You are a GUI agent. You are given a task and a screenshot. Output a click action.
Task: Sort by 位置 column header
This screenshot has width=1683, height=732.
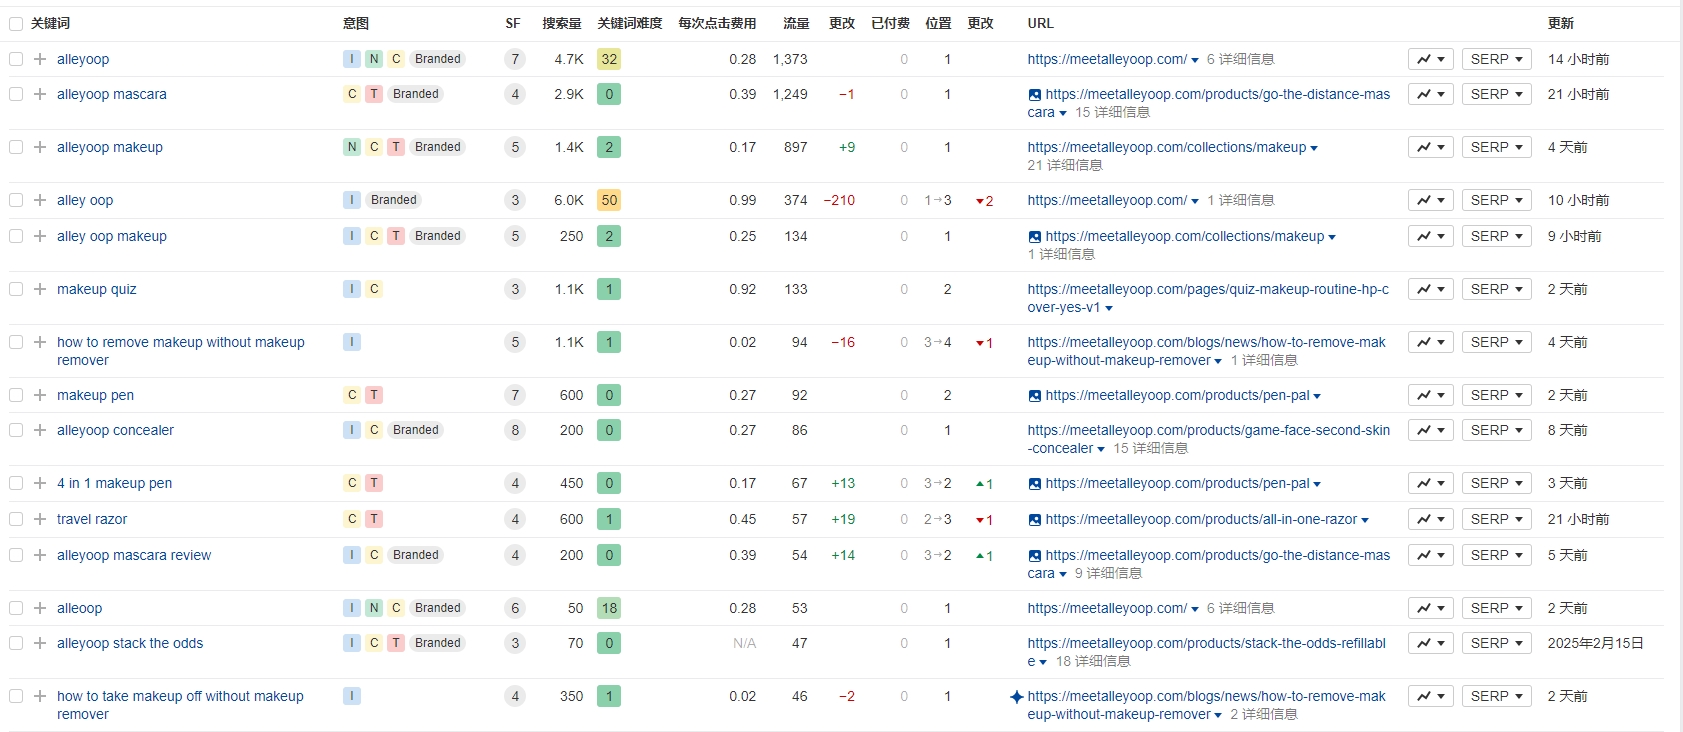coord(938,23)
